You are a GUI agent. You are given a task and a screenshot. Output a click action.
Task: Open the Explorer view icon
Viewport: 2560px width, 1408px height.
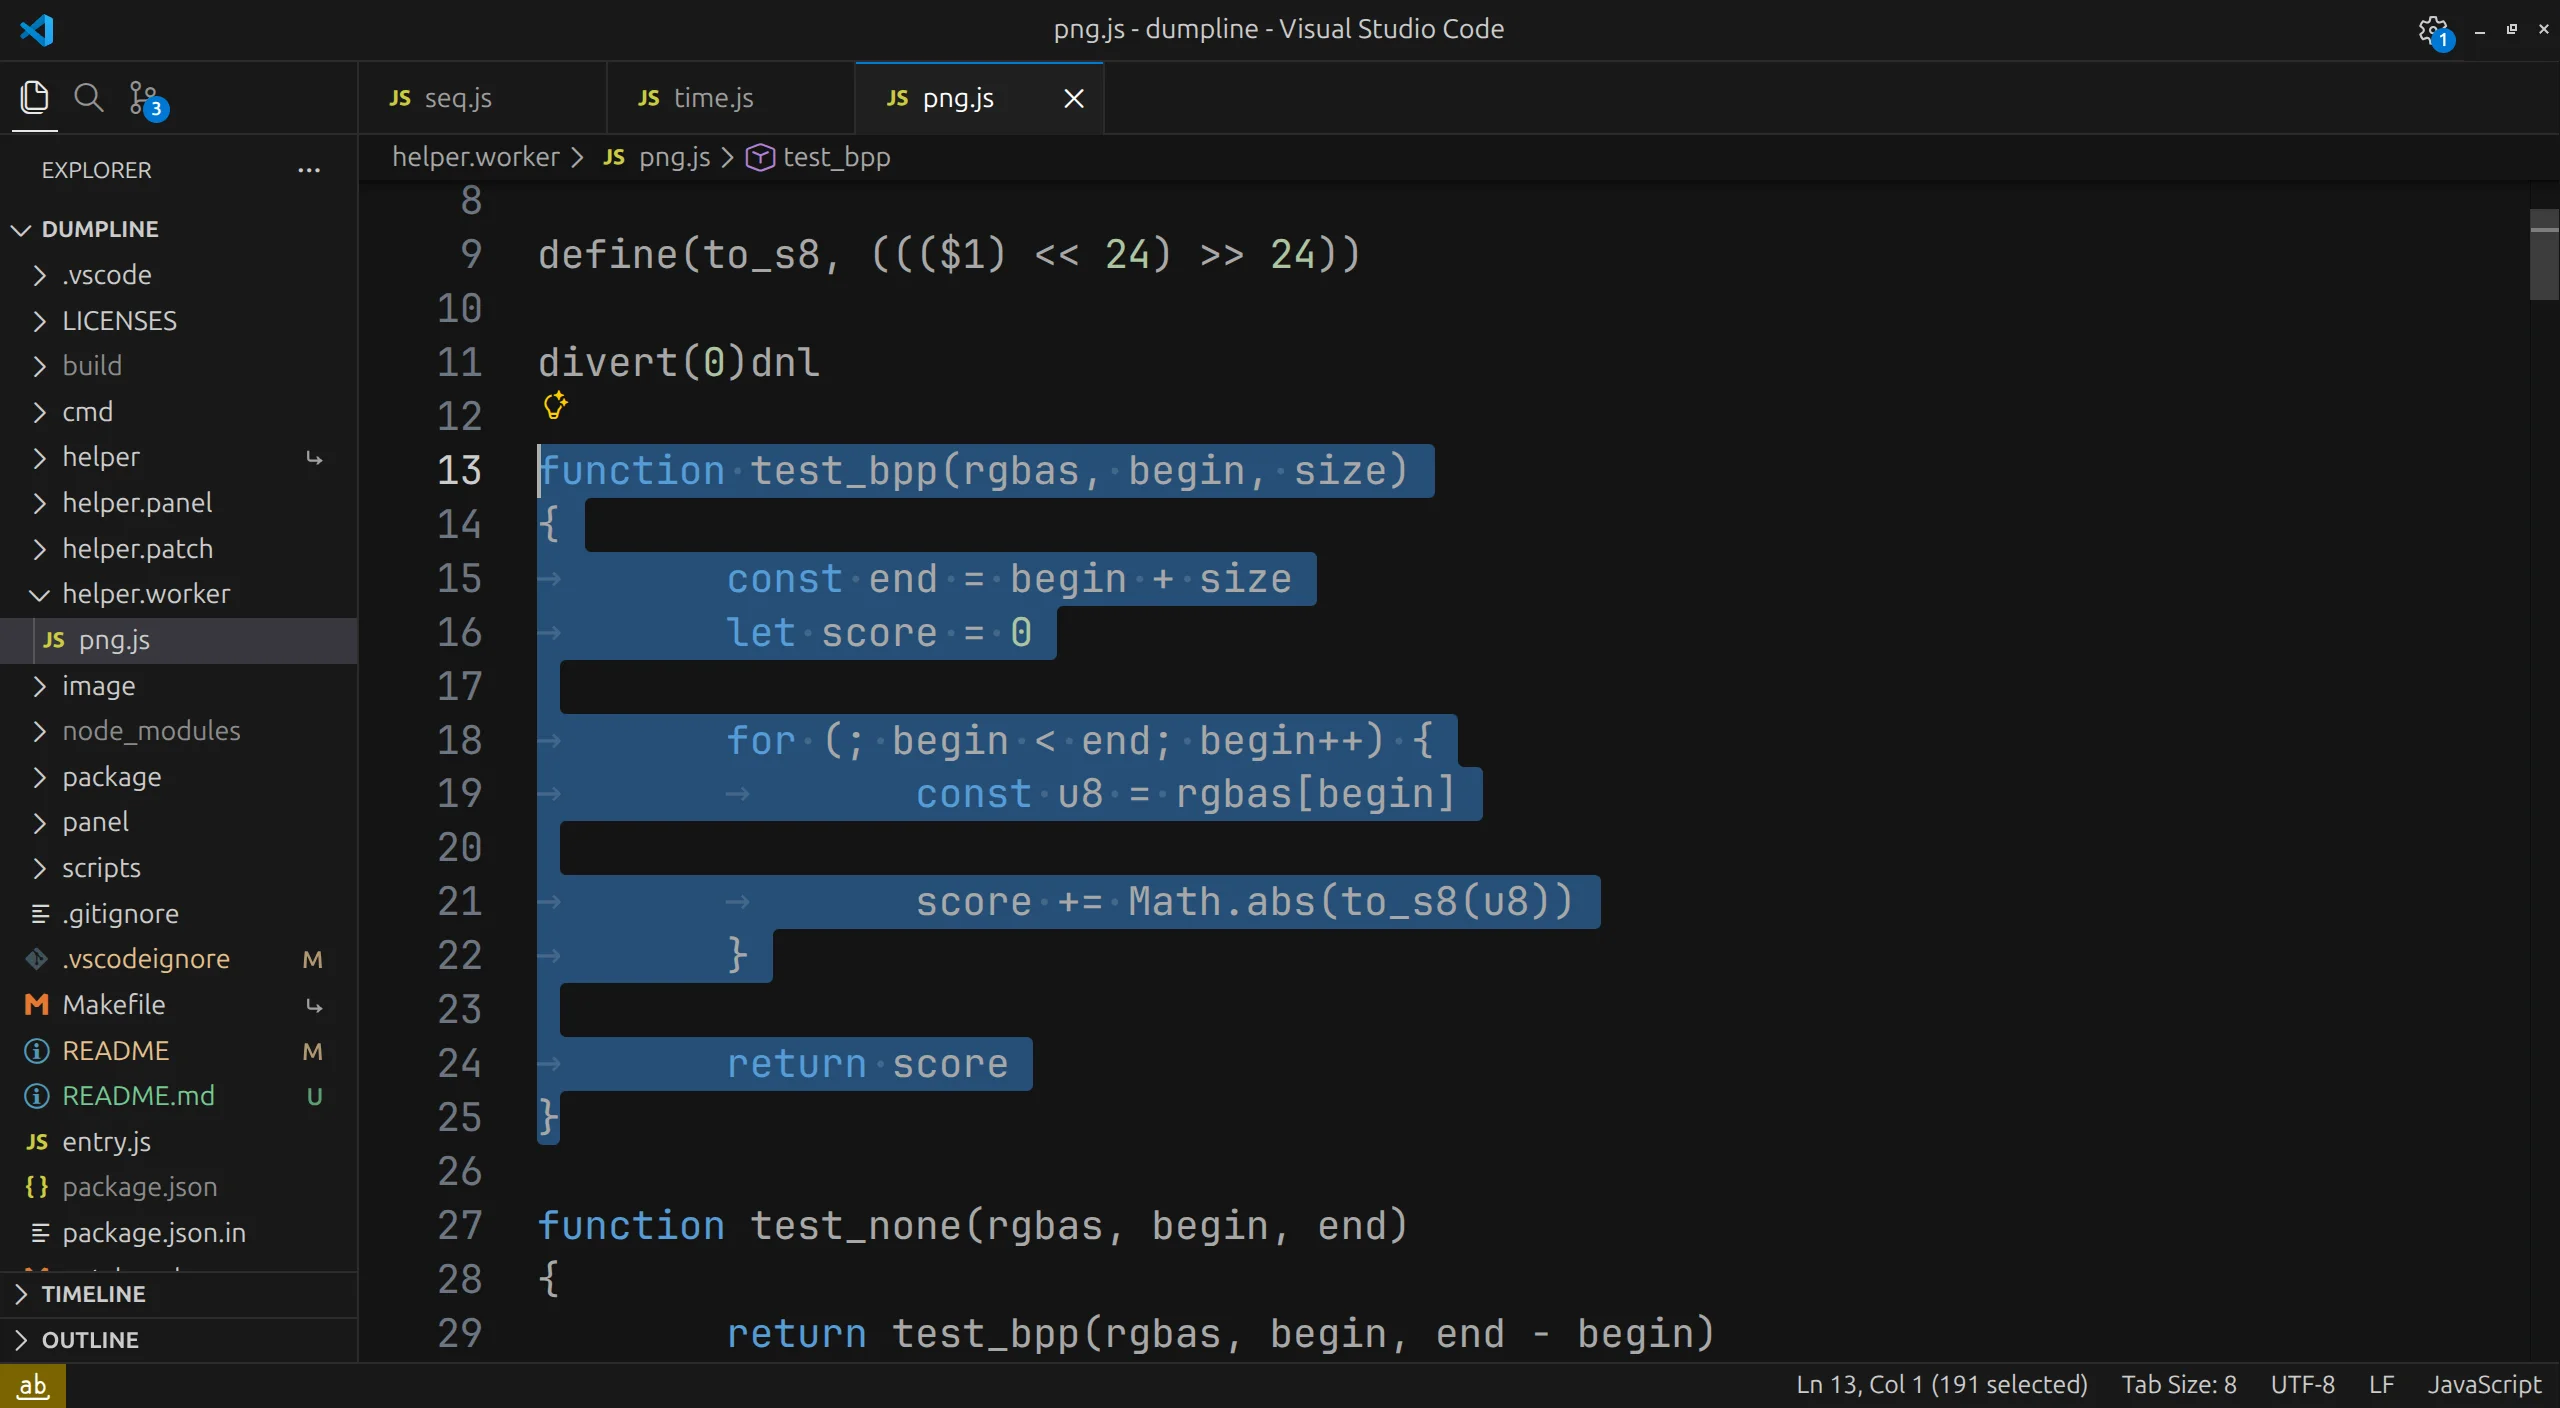(x=34, y=98)
